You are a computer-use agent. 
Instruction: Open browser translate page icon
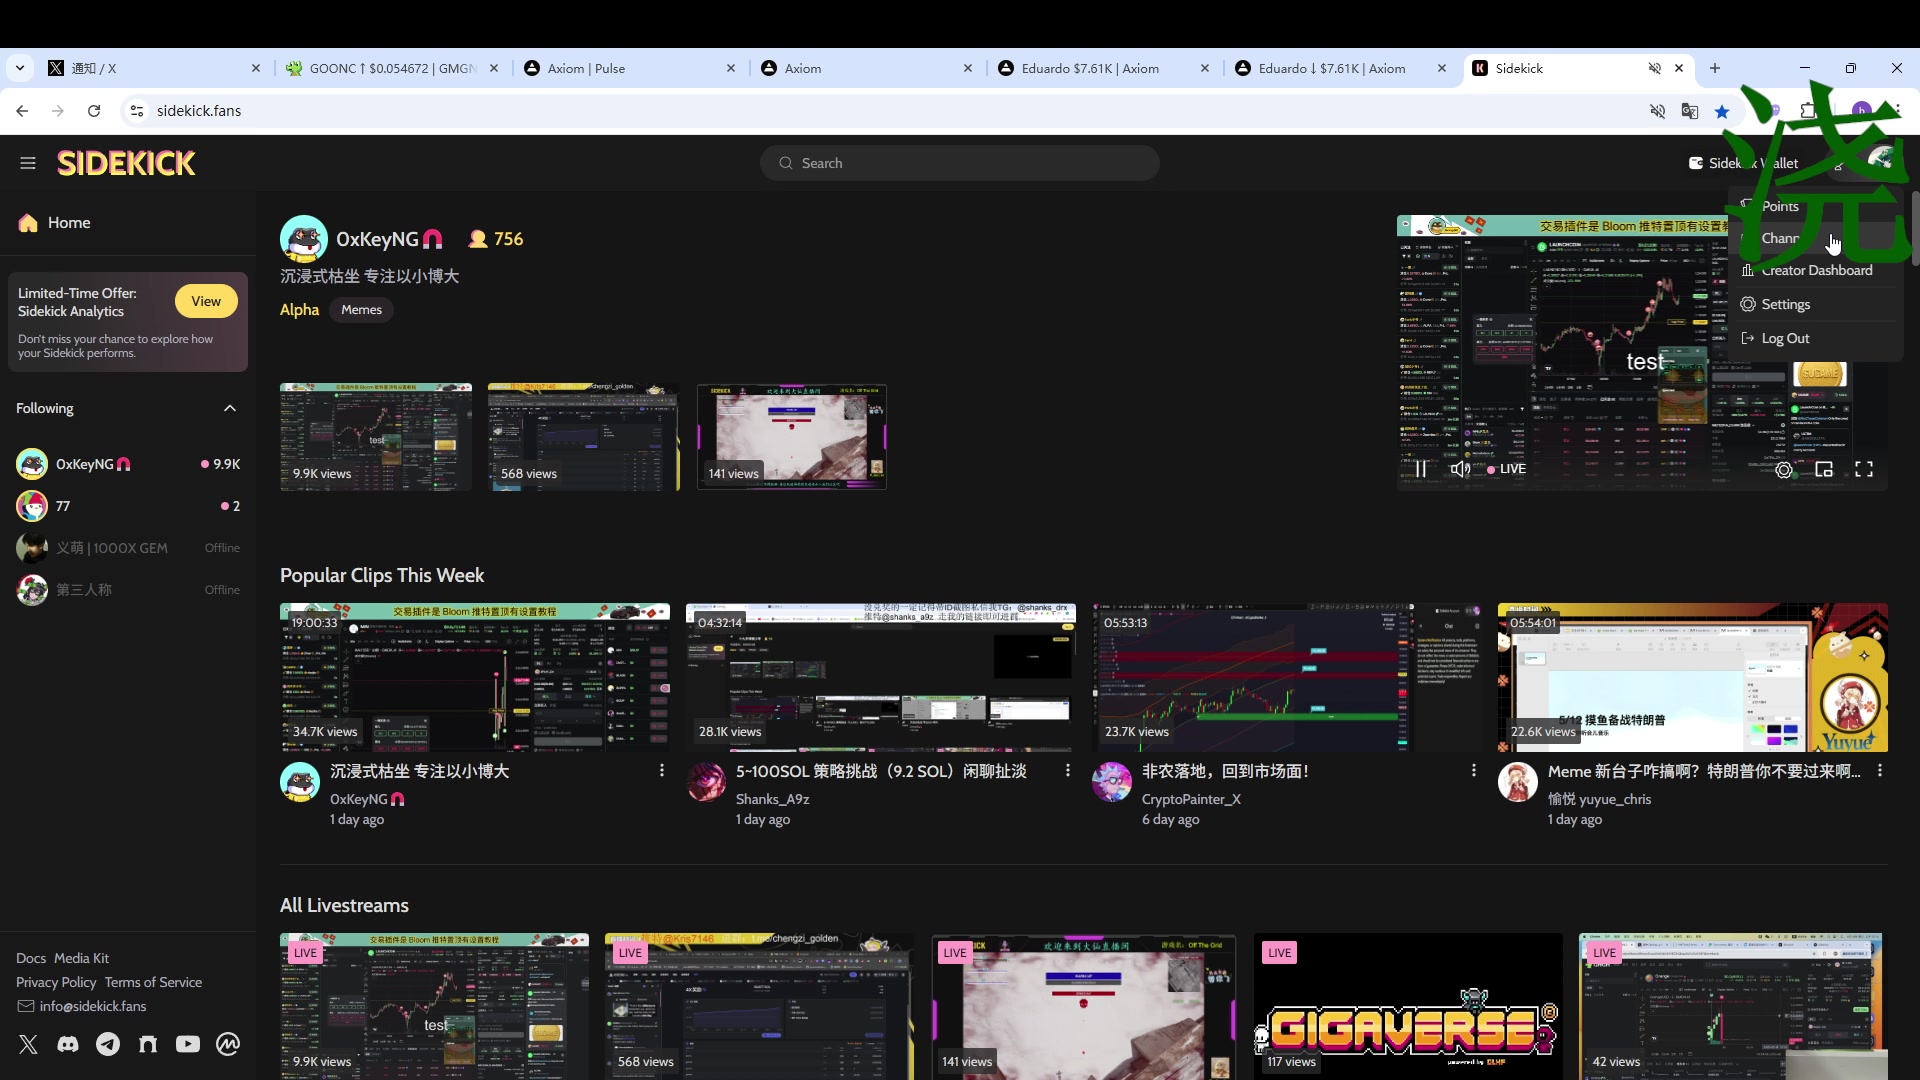pyautogui.click(x=1690, y=111)
